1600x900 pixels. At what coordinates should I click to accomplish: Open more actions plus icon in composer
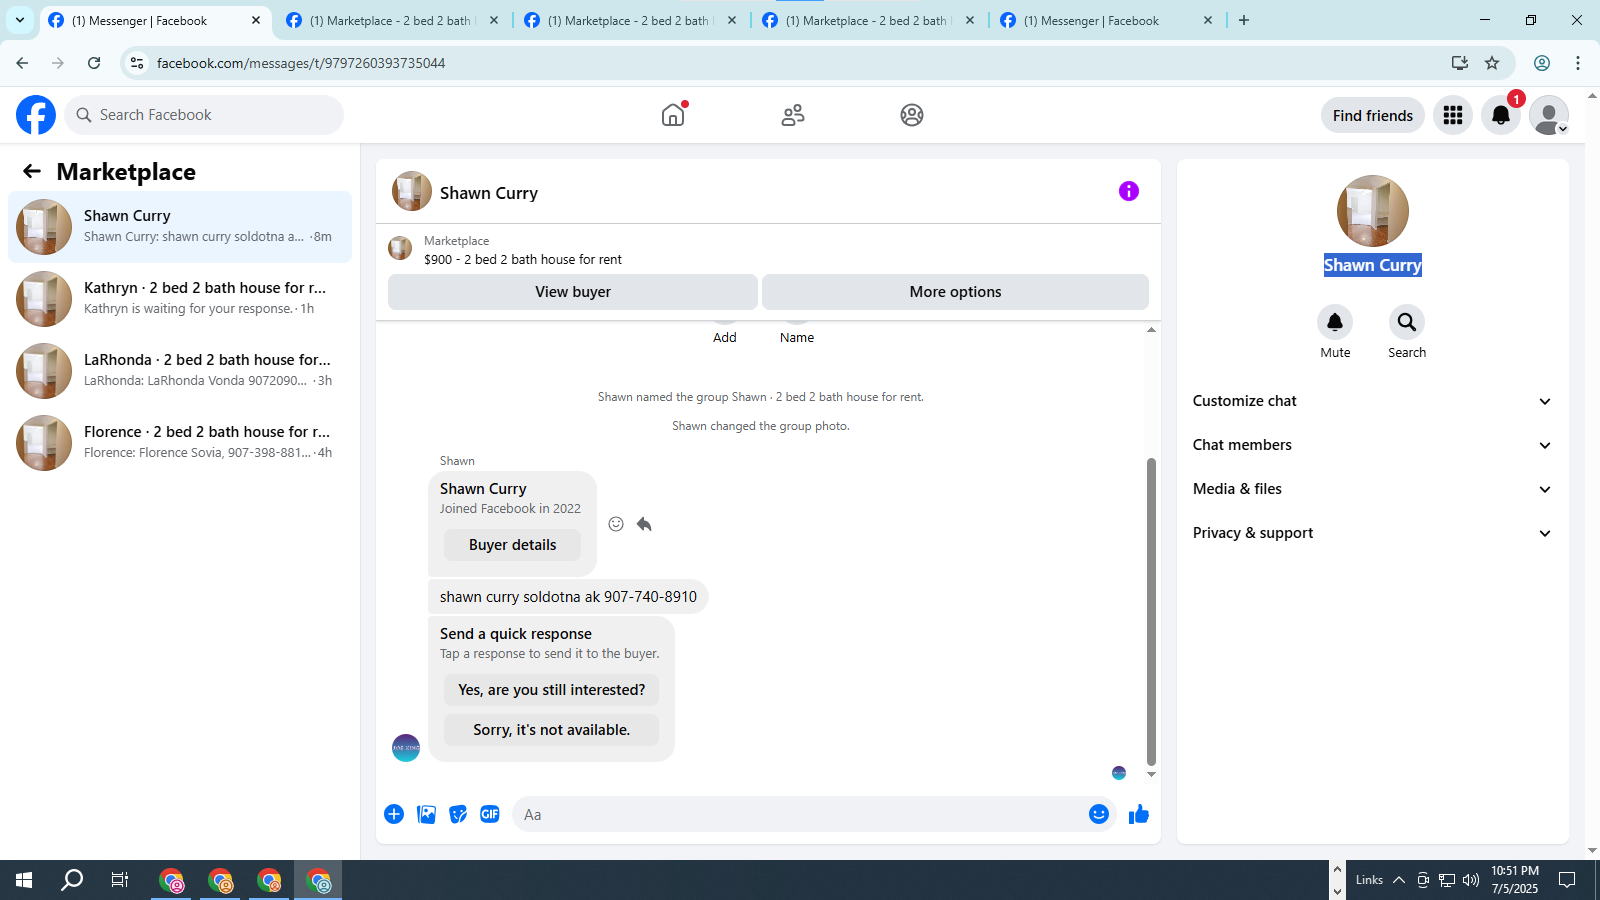coord(394,814)
